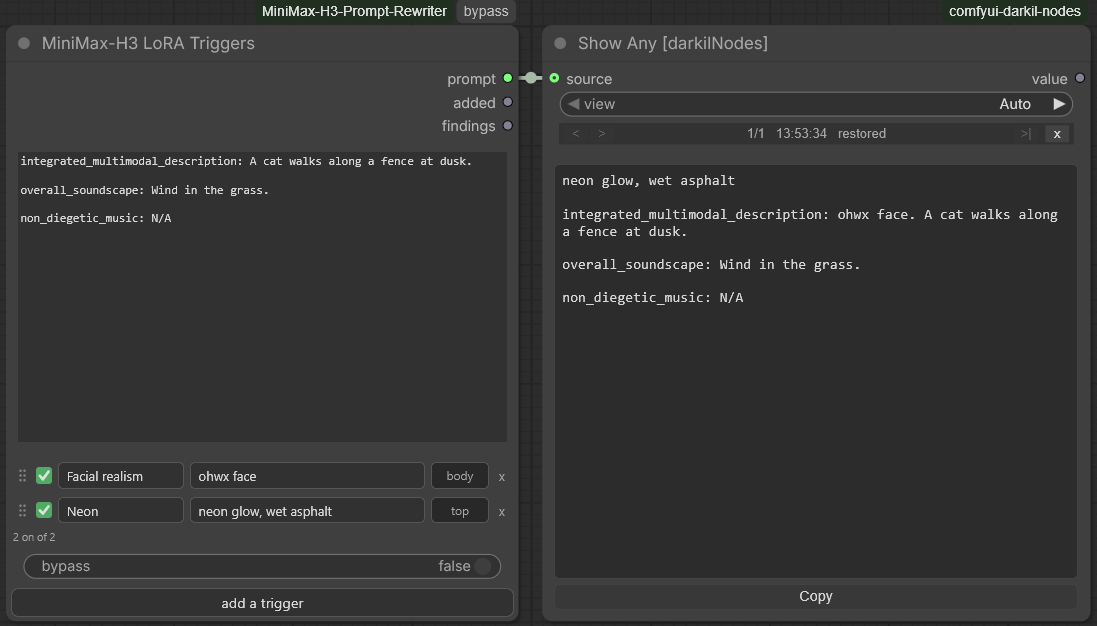The image size is (1097, 626).
Task: Edit the ohwx face trigger text field
Action: click(x=307, y=476)
